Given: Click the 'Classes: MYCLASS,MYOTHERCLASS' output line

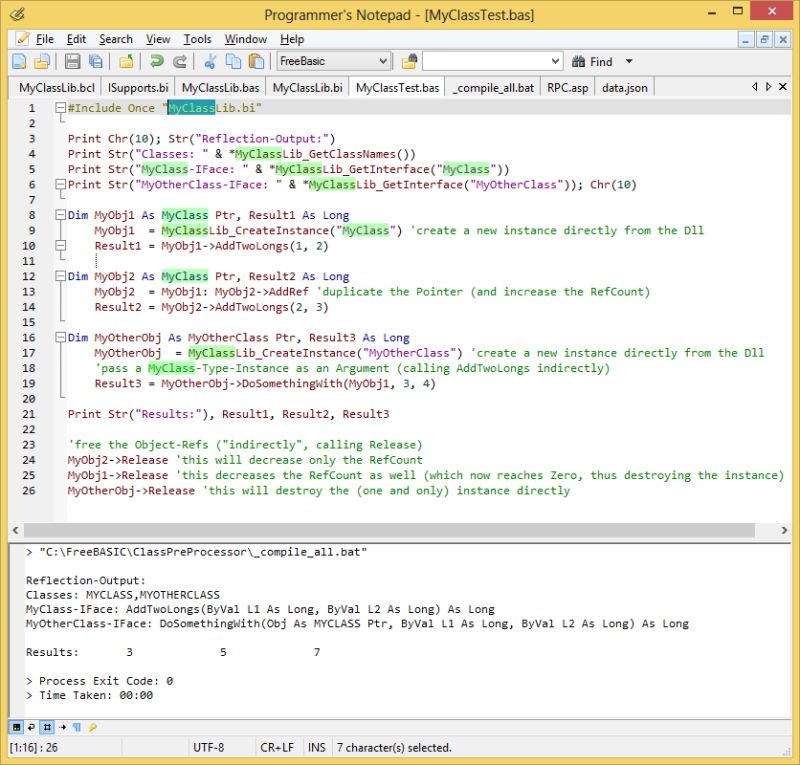Looking at the screenshot, I should point(123,595).
